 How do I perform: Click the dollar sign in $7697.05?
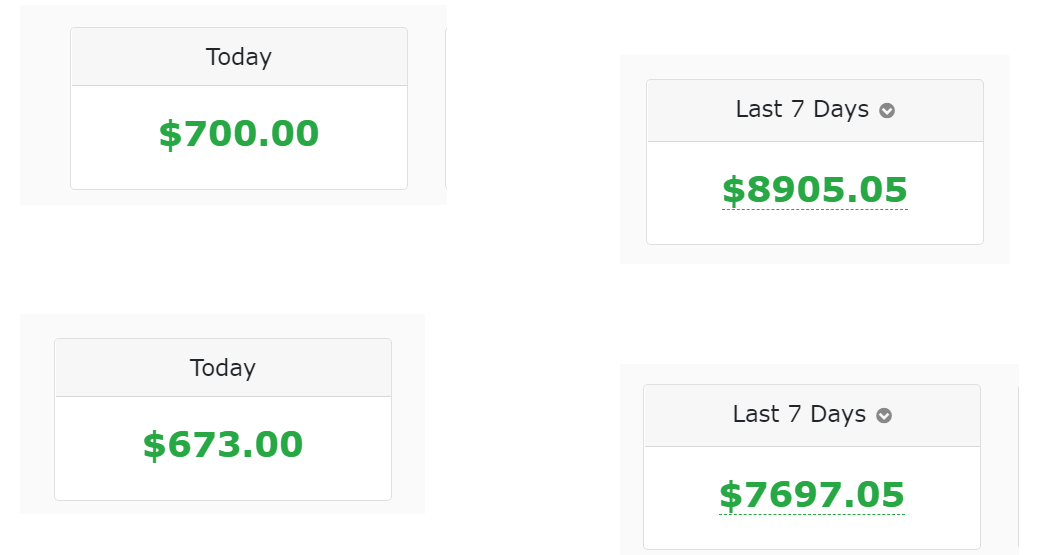[731, 496]
